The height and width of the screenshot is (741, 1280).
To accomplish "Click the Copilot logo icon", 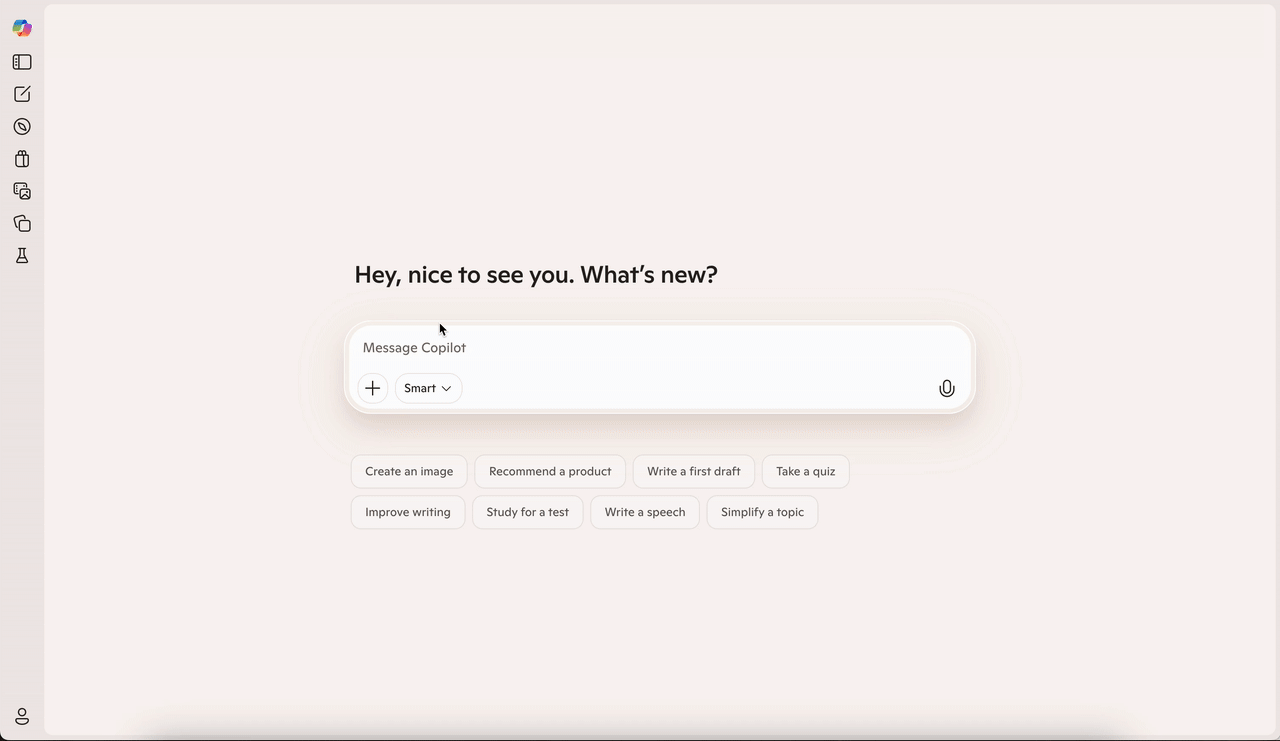I will 22,29.
